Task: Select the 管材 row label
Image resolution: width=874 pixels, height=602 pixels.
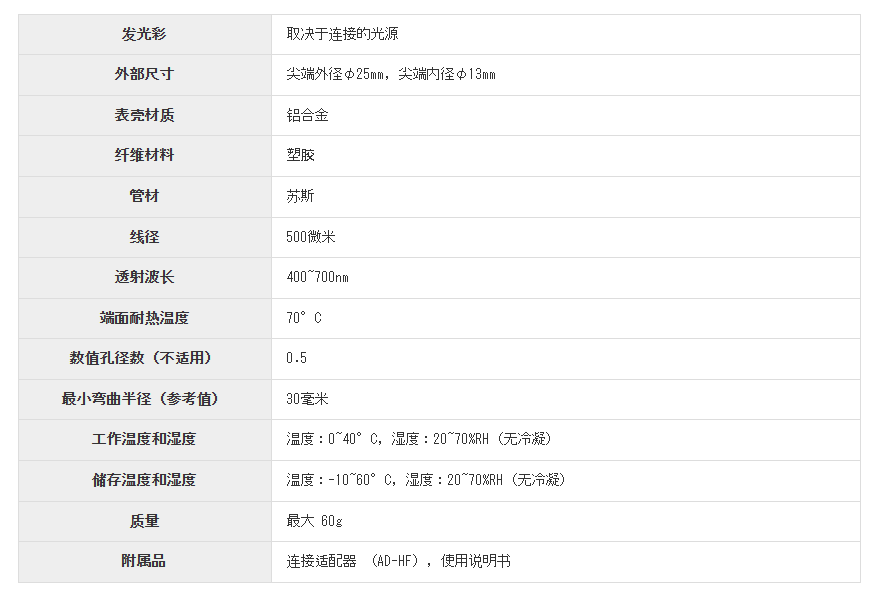Action: tap(144, 197)
